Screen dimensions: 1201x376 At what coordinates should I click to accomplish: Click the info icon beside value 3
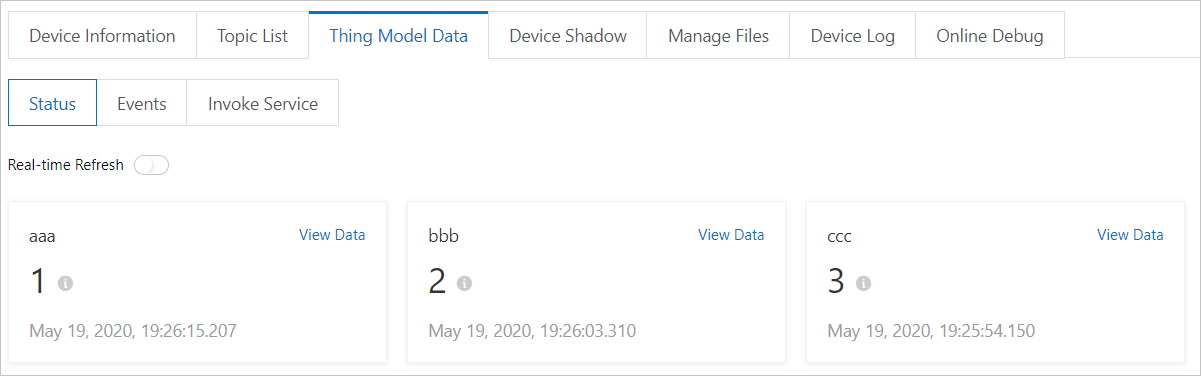coord(864,284)
